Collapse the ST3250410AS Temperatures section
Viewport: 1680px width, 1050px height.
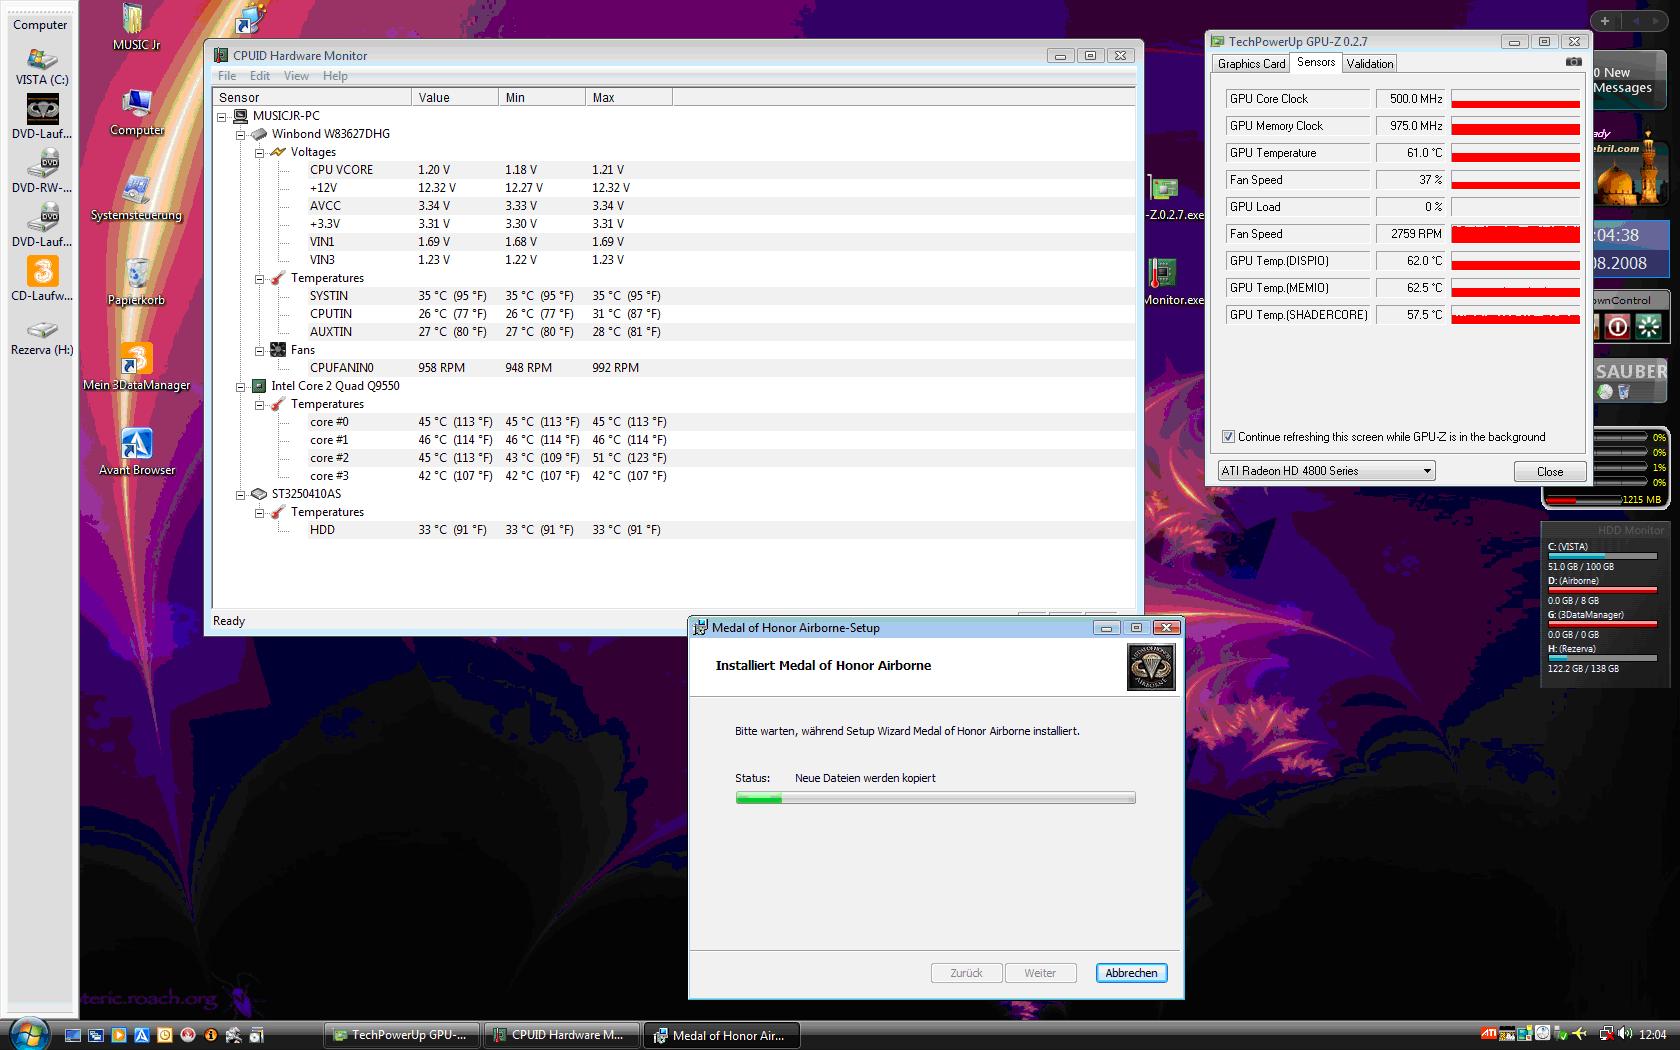(x=259, y=512)
